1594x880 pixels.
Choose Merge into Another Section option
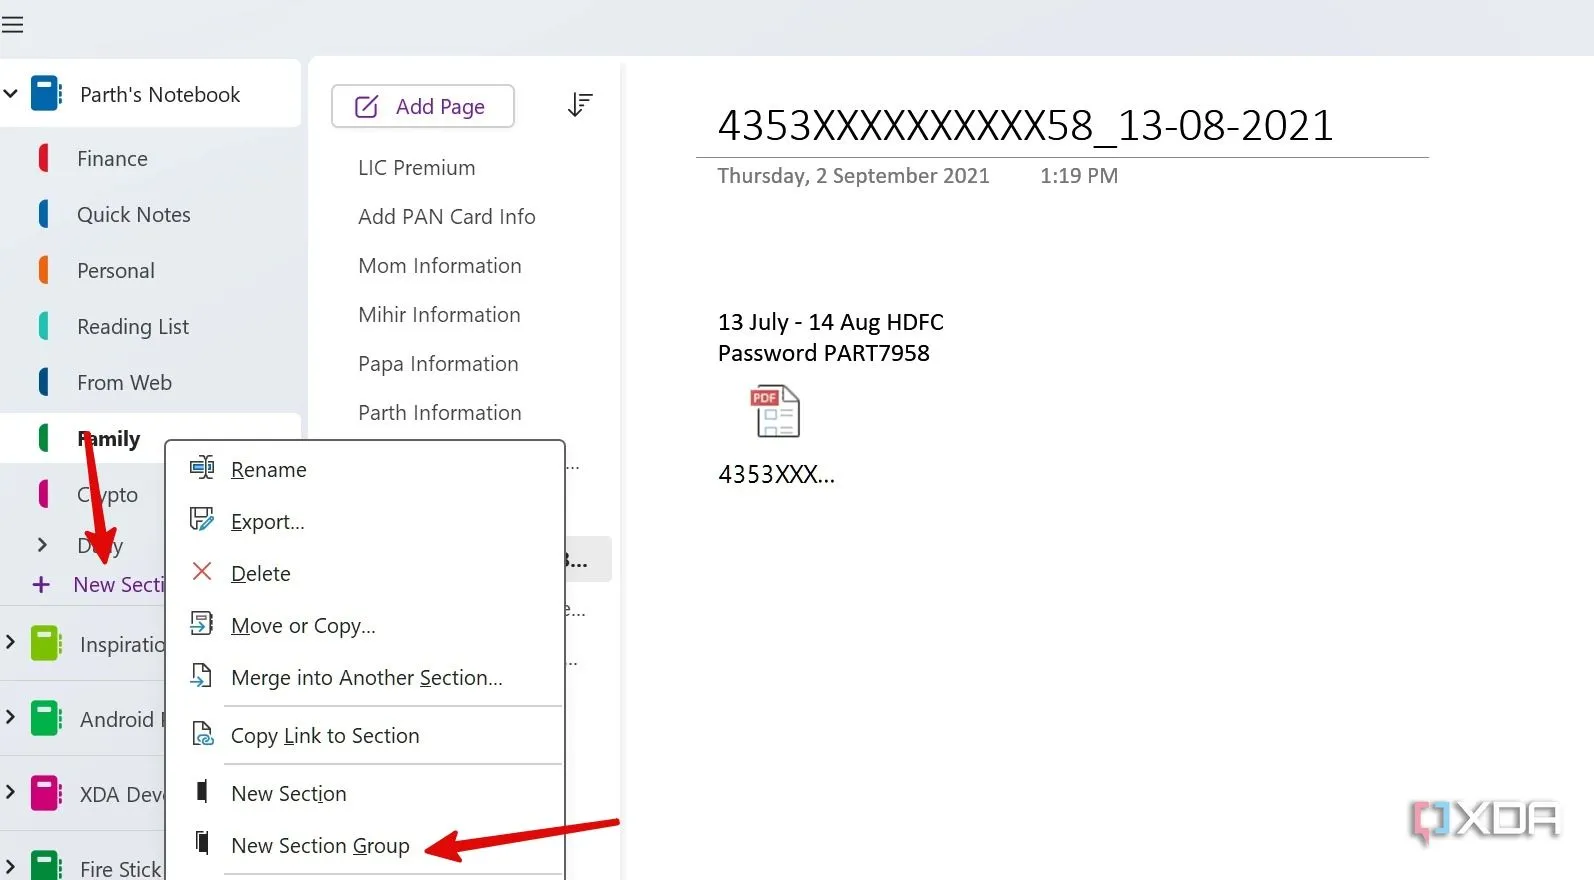point(366,678)
